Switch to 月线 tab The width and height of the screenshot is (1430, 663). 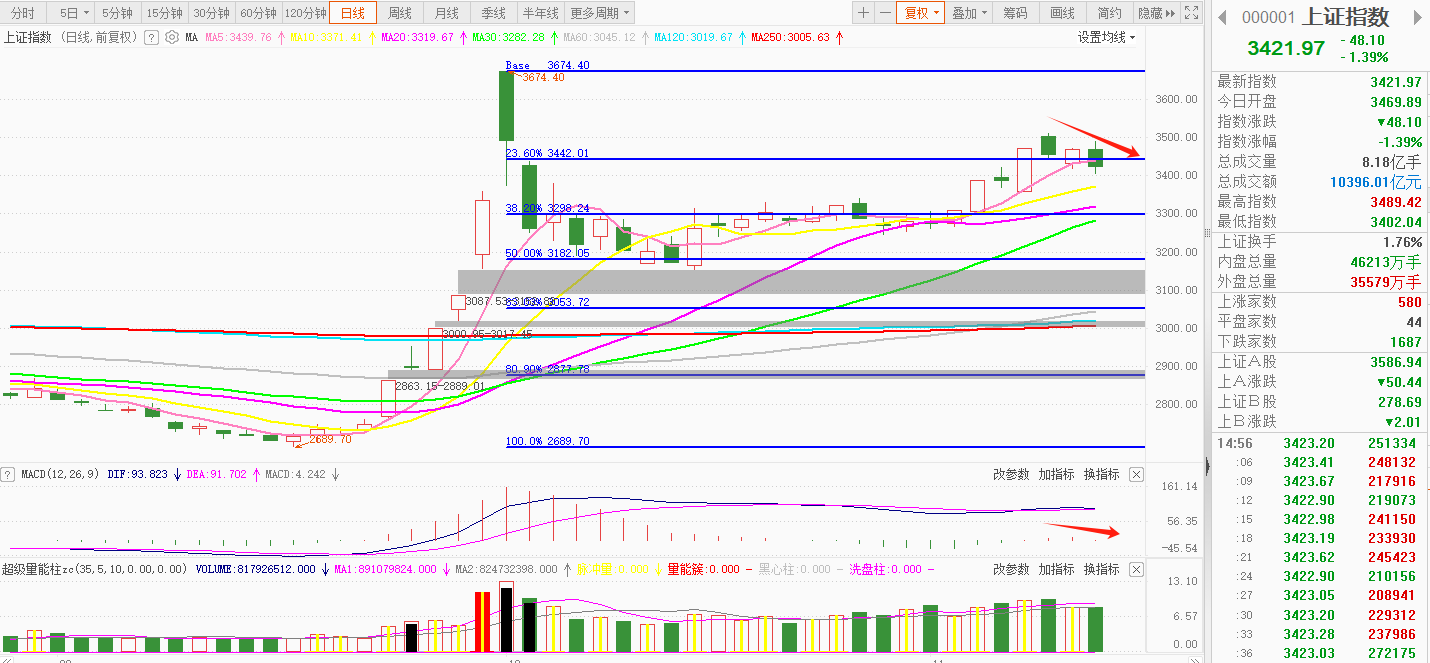click(446, 13)
